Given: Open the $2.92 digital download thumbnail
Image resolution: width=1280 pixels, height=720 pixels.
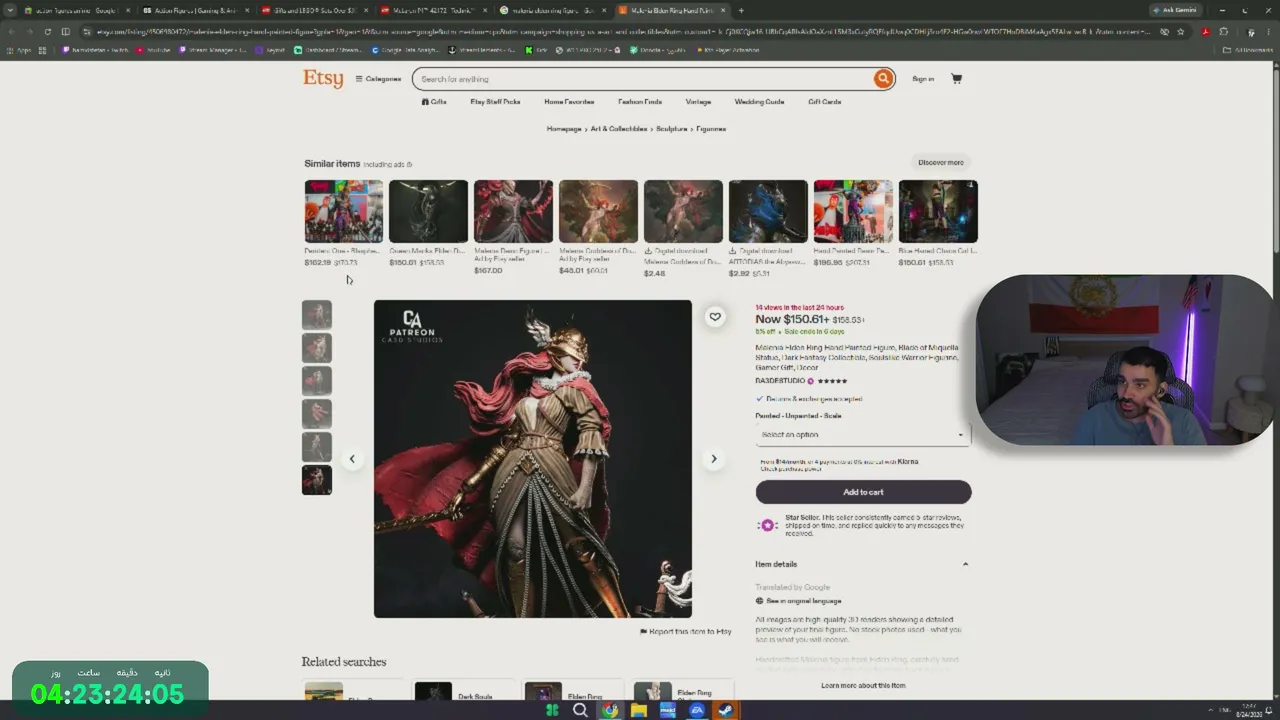Looking at the screenshot, I should [x=768, y=211].
